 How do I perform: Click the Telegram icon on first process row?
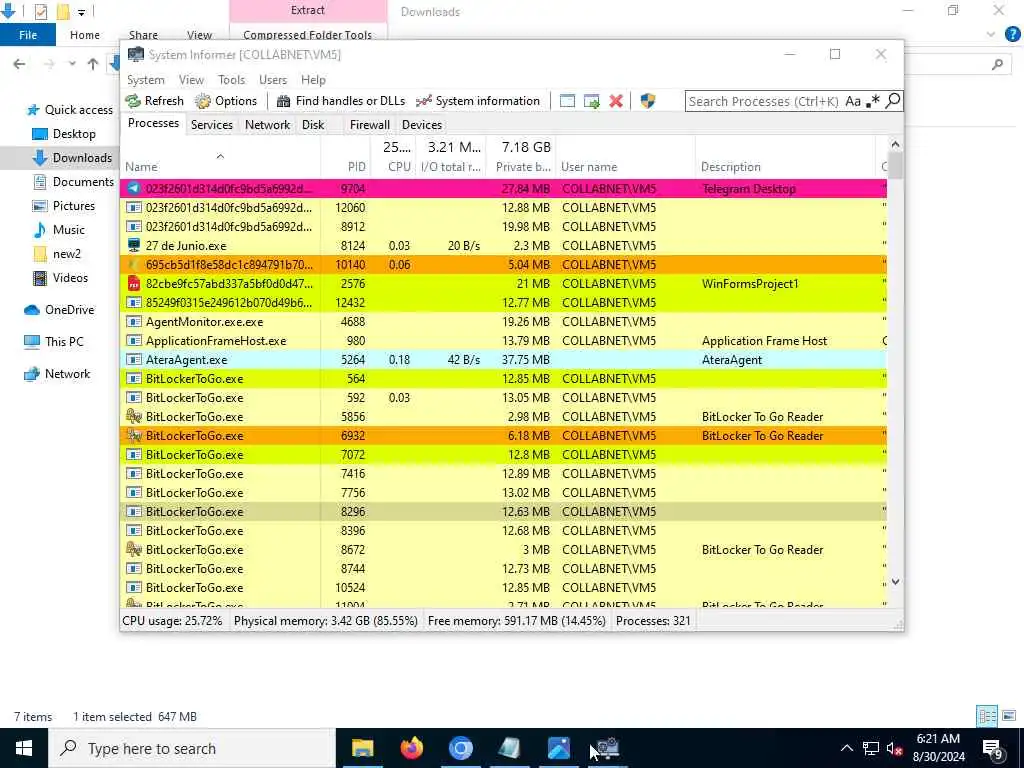coord(134,189)
